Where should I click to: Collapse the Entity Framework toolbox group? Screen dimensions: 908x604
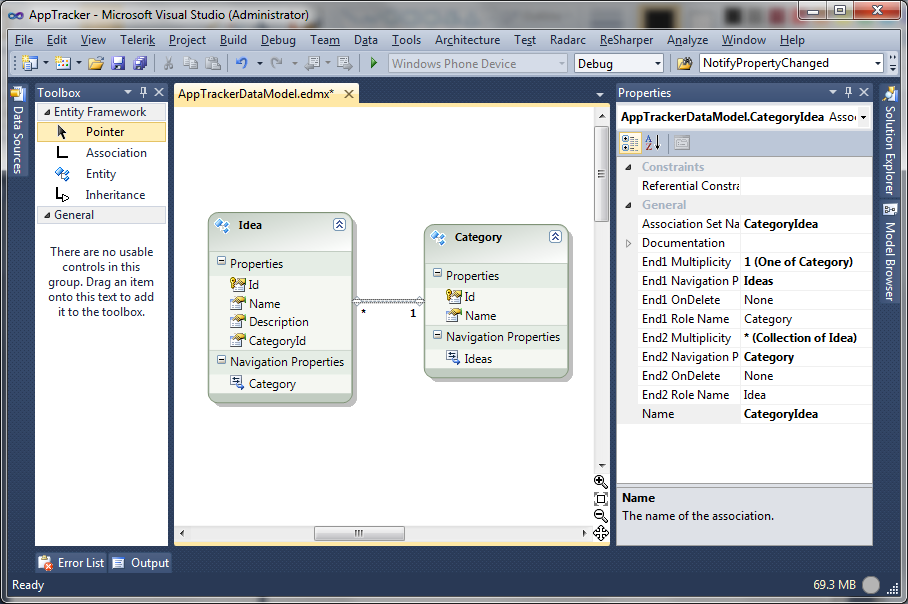[47, 112]
